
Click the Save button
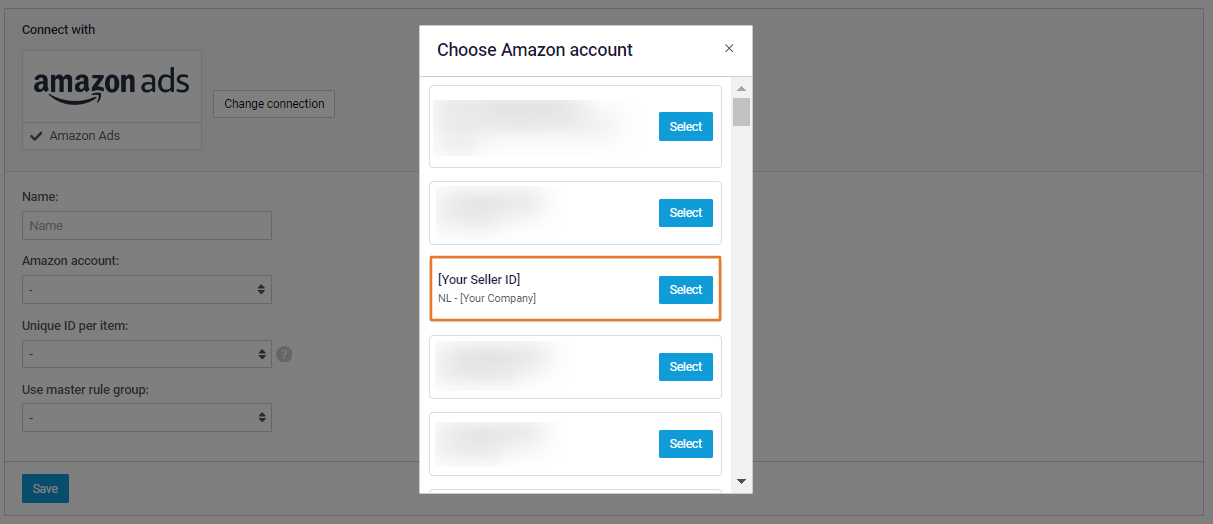point(45,489)
